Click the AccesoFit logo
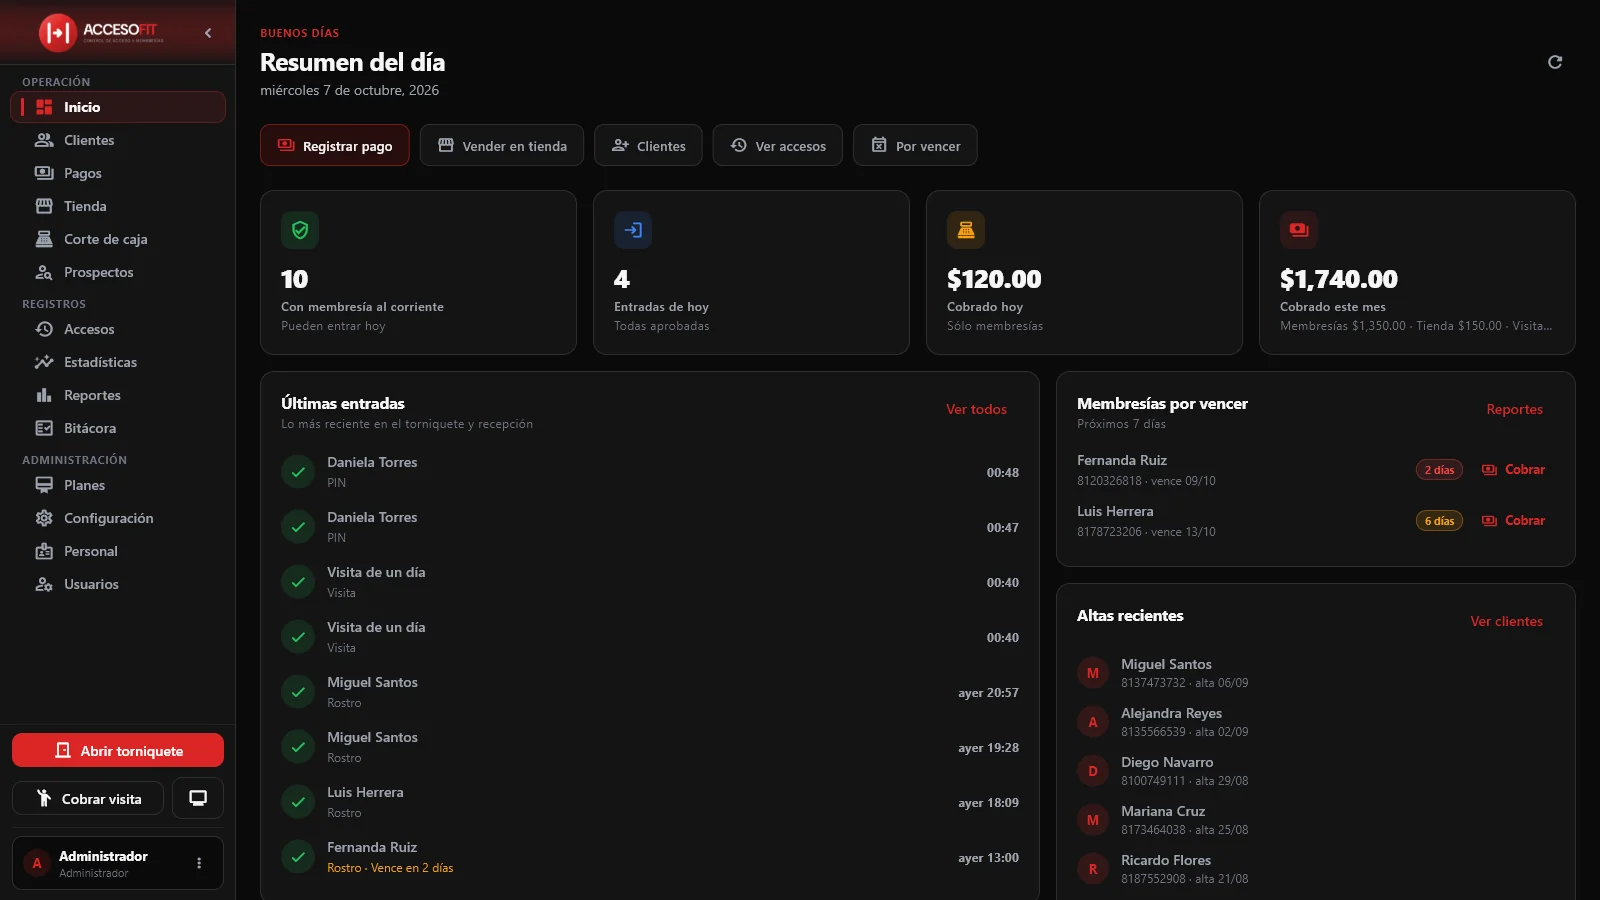The width and height of the screenshot is (1600, 900). click(x=101, y=33)
